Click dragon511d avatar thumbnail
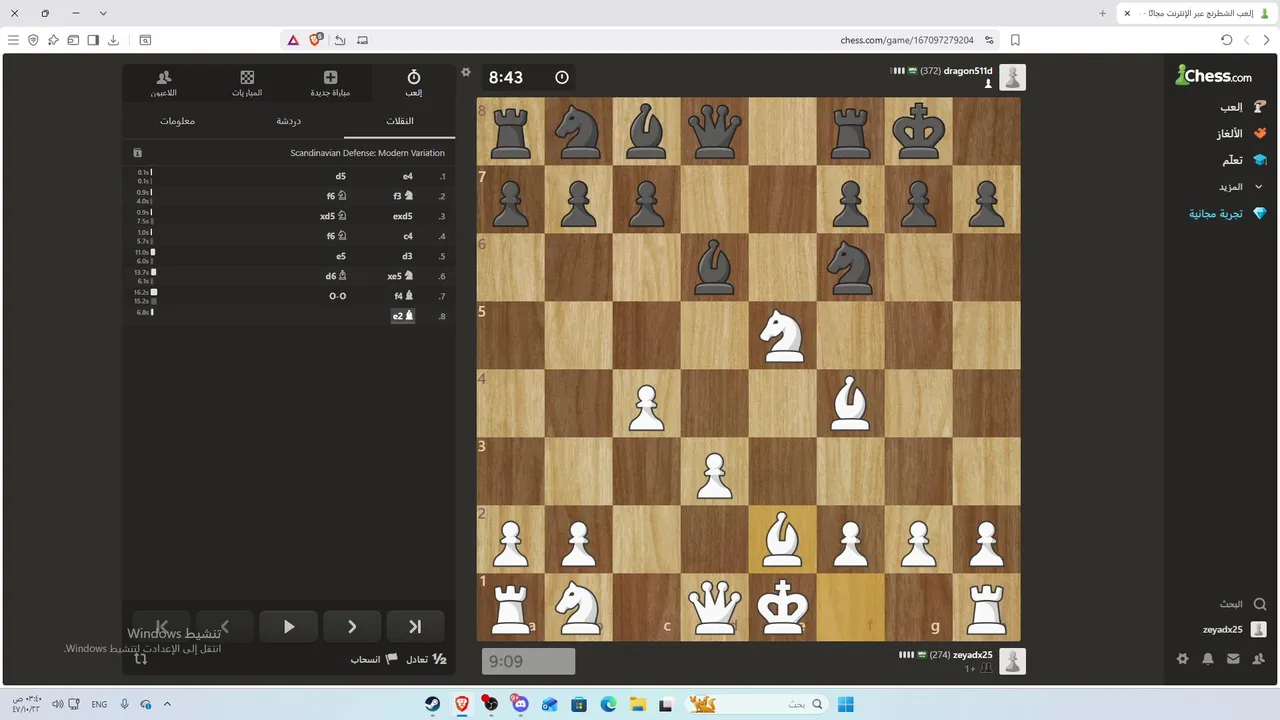This screenshot has width=1280, height=720. point(1012,77)
